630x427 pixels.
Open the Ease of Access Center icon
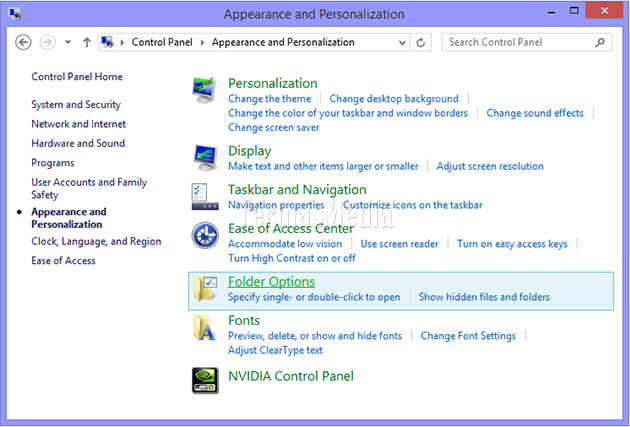tap(205, 235)
